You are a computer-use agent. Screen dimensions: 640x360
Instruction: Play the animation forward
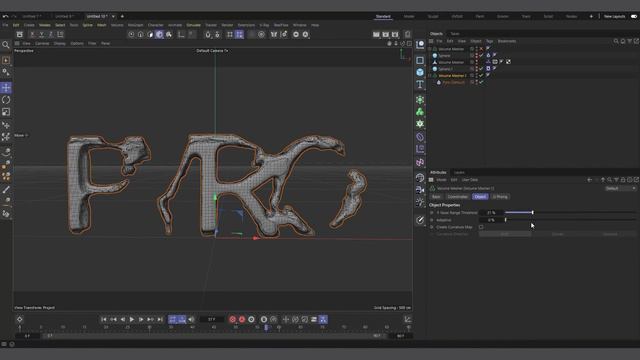(131, 320)
